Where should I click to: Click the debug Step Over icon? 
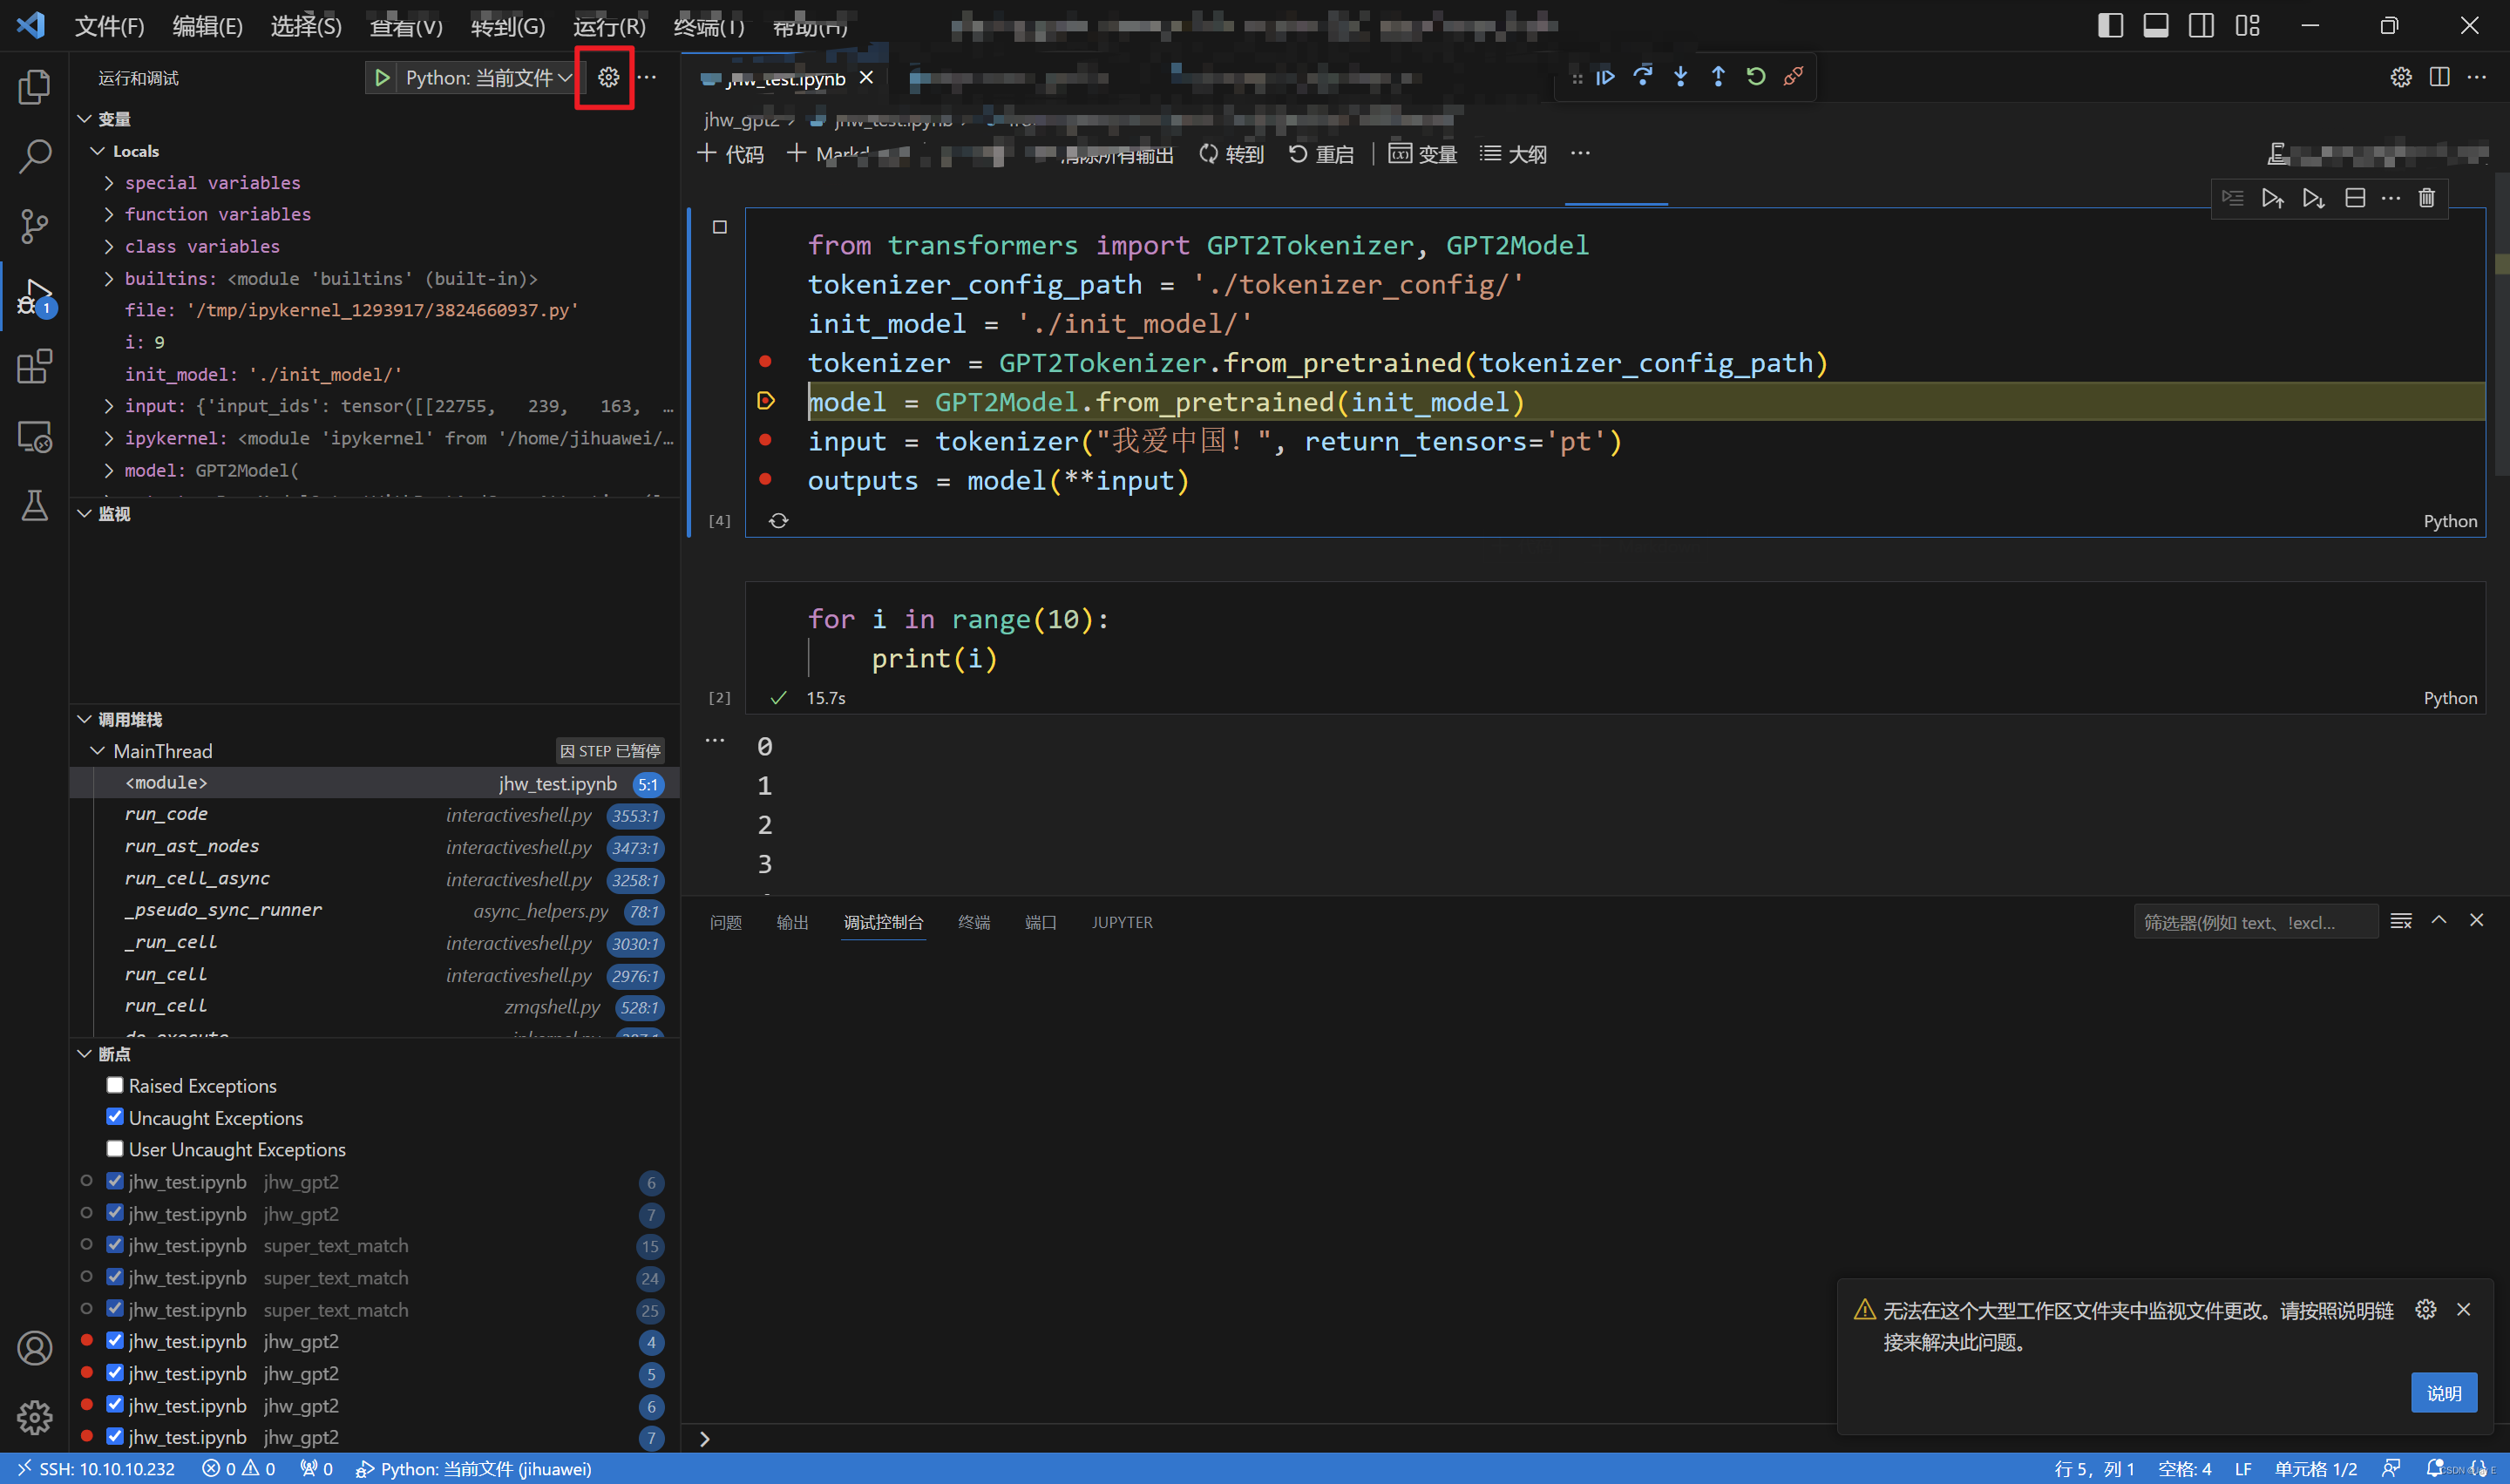point(1642,77)
